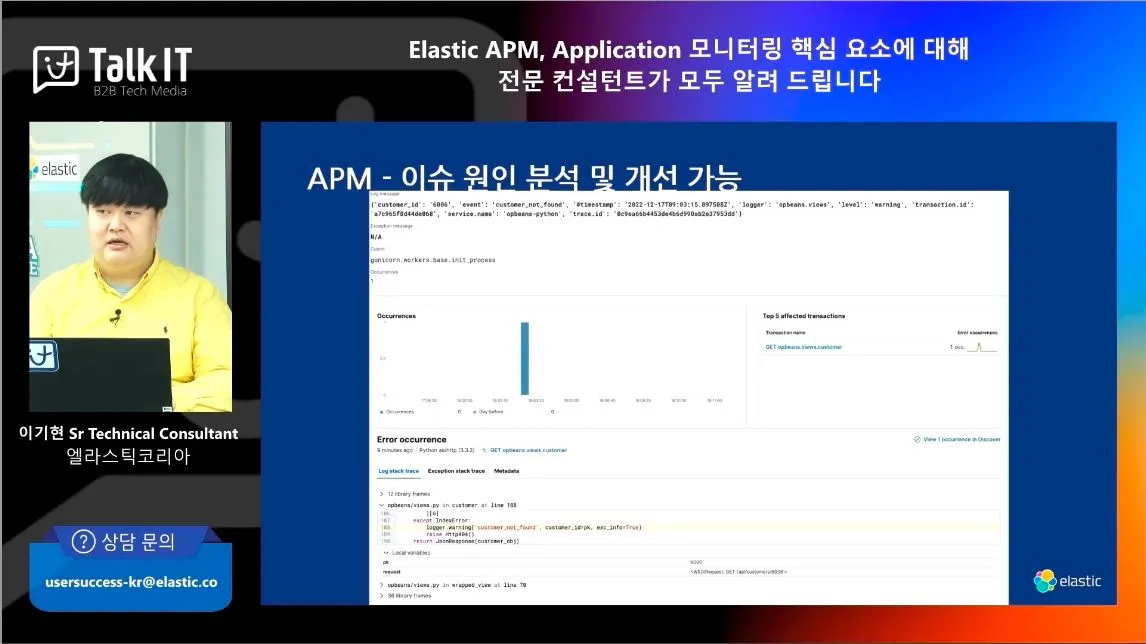Click the 'B2B Tech Media' tagline
Image resolution: width=1146 pixels, height=644 pixels.
[x=140, y=91]
